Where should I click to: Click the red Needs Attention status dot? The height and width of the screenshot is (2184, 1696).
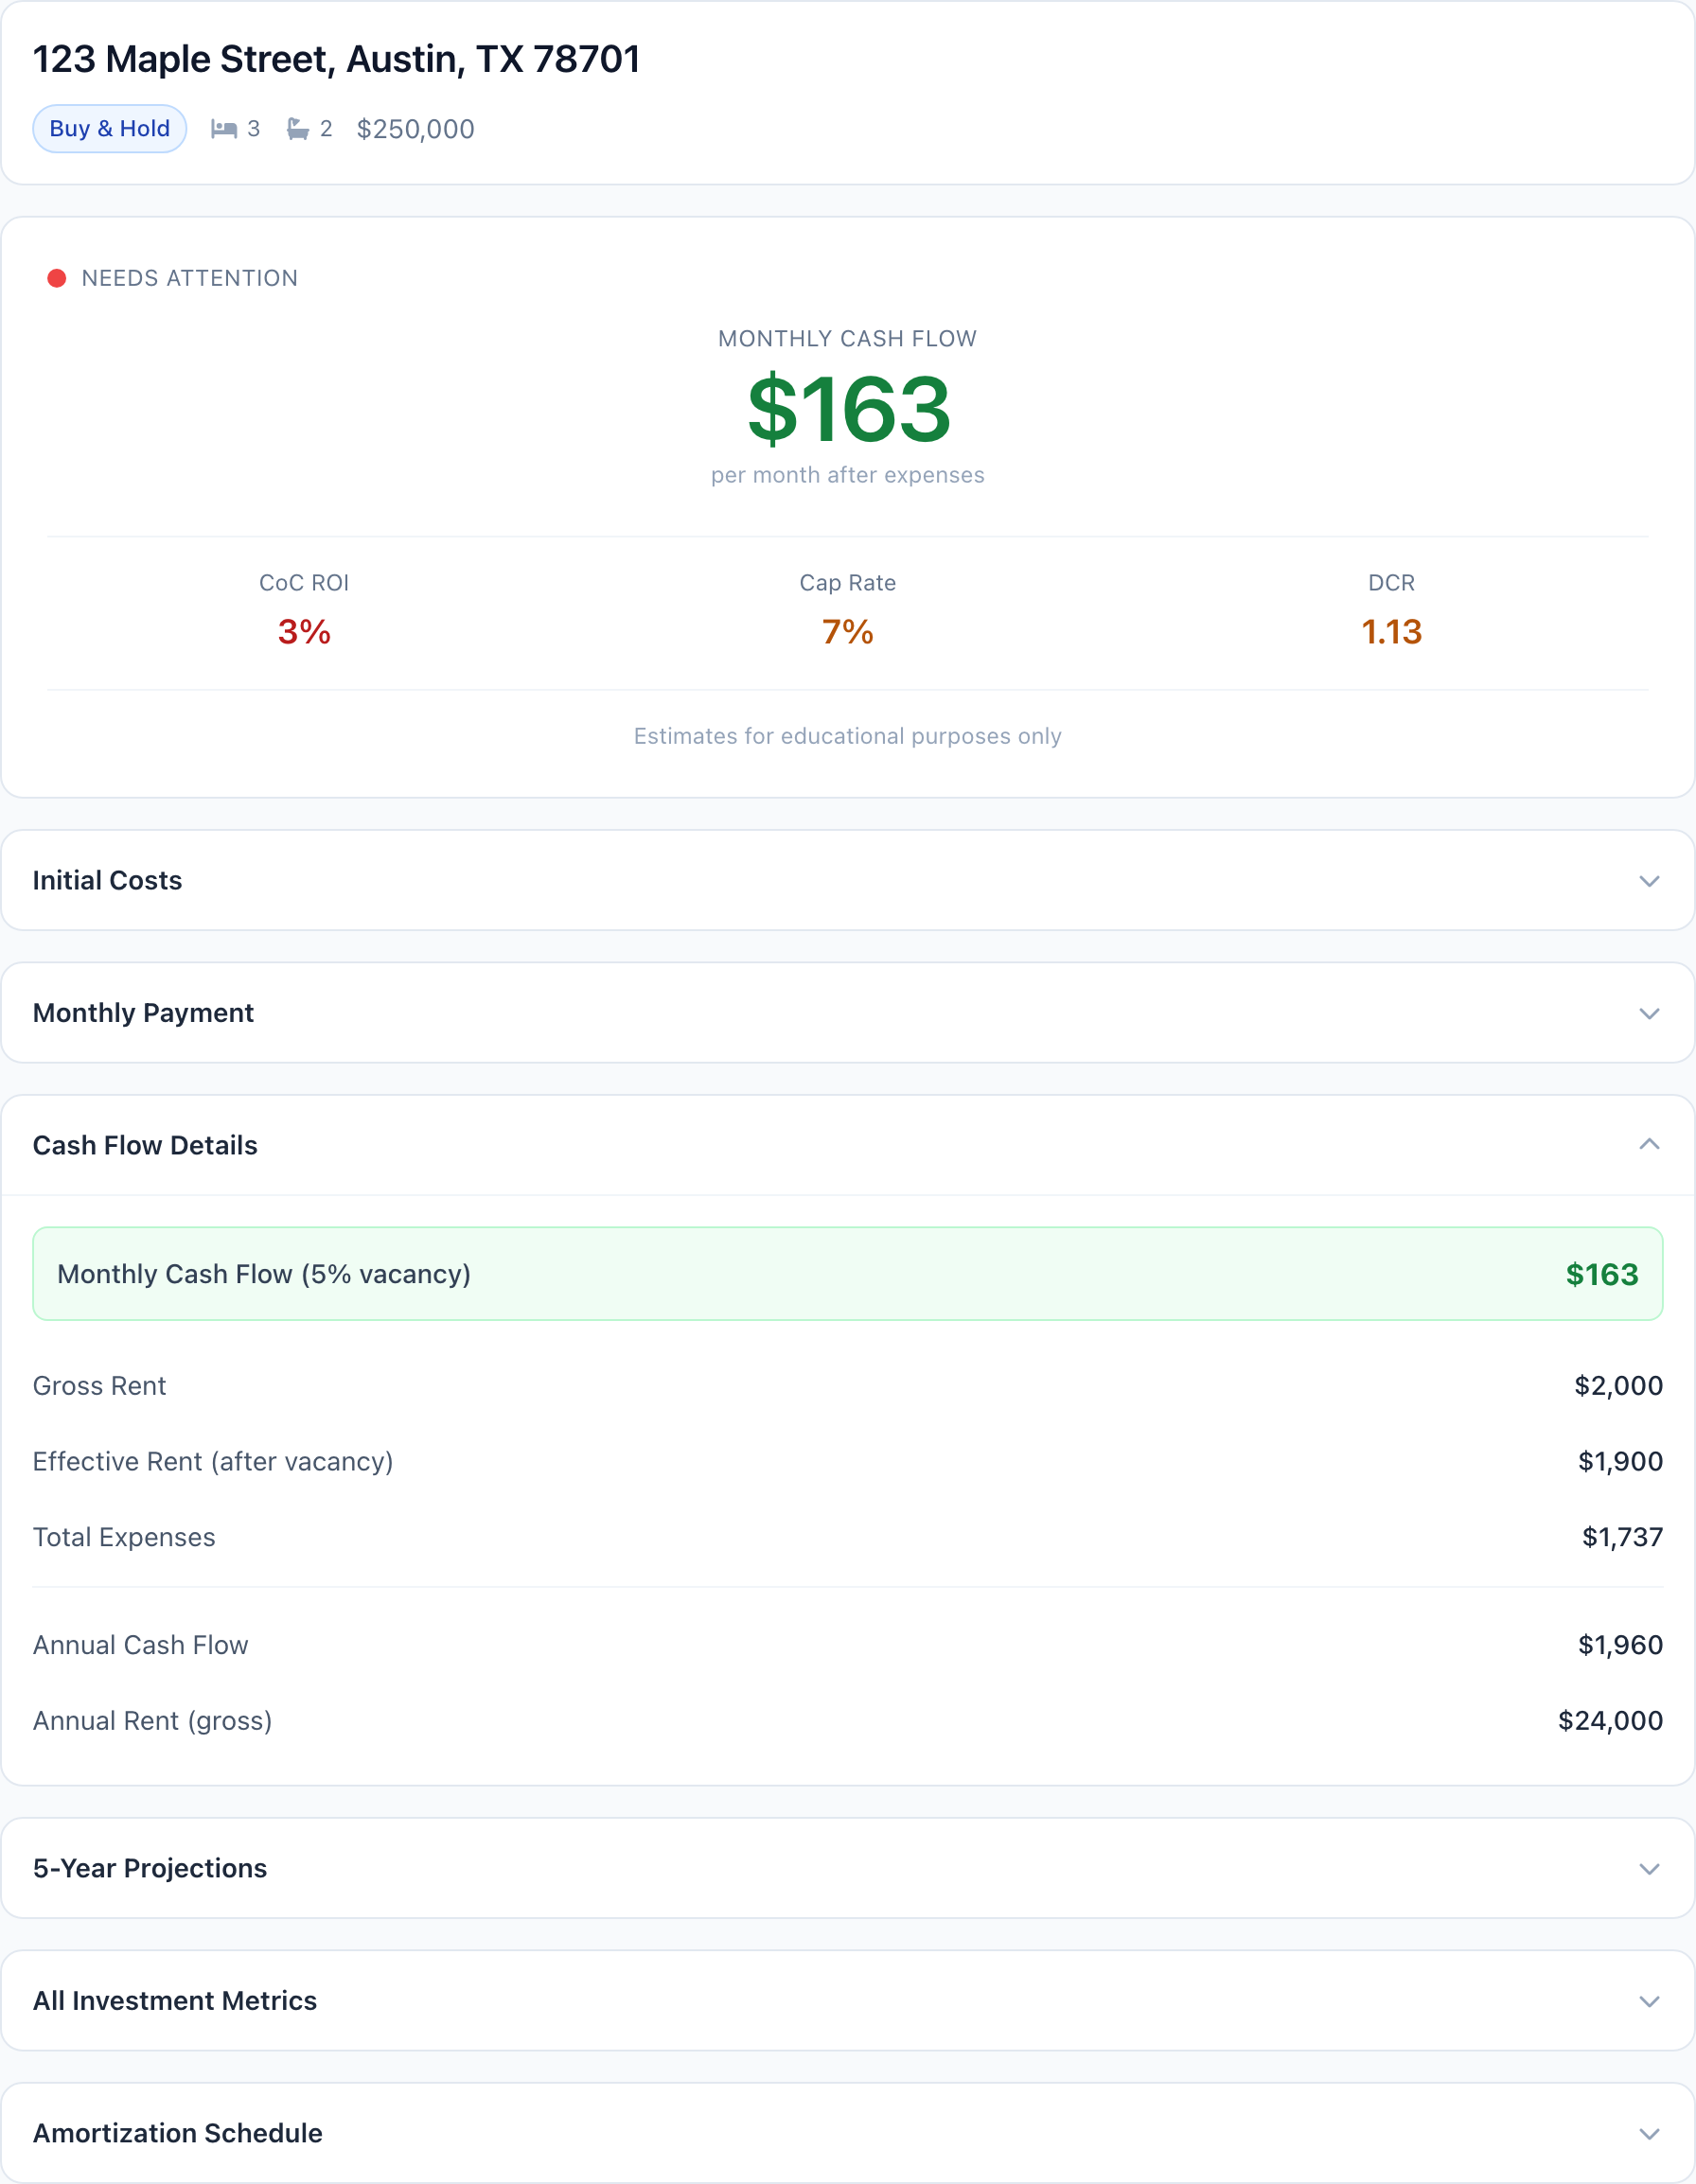point(57,279)
